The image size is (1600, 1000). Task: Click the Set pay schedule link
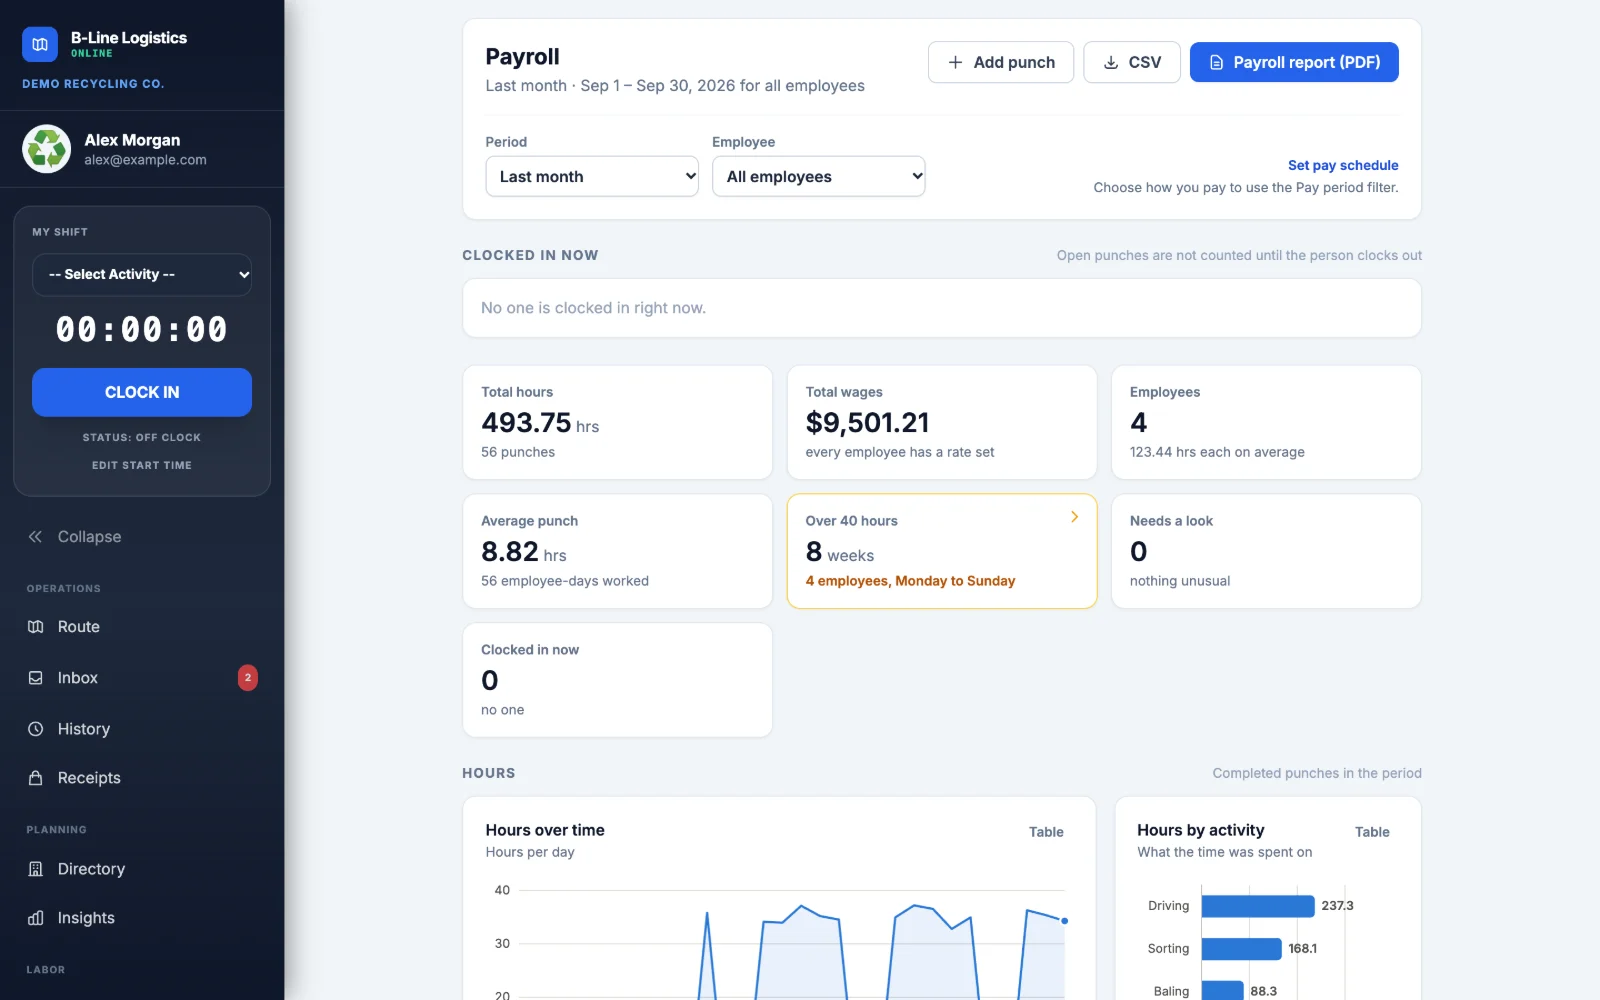[1343, 165]
